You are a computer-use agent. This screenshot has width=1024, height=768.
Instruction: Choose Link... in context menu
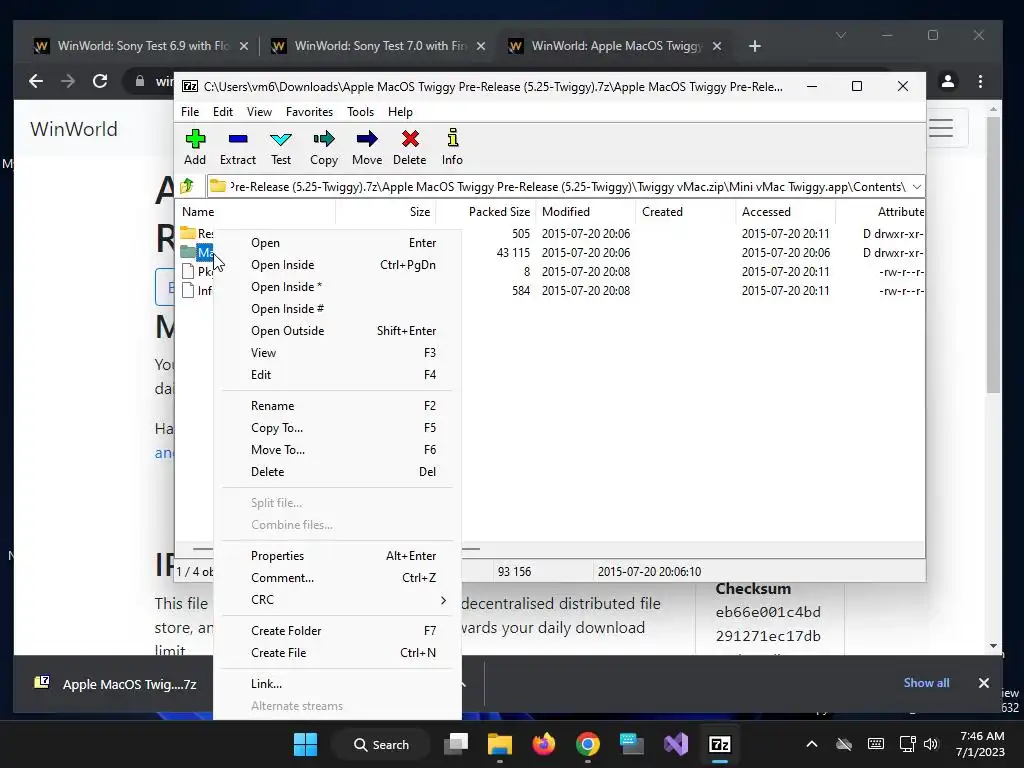coord(337,684)
